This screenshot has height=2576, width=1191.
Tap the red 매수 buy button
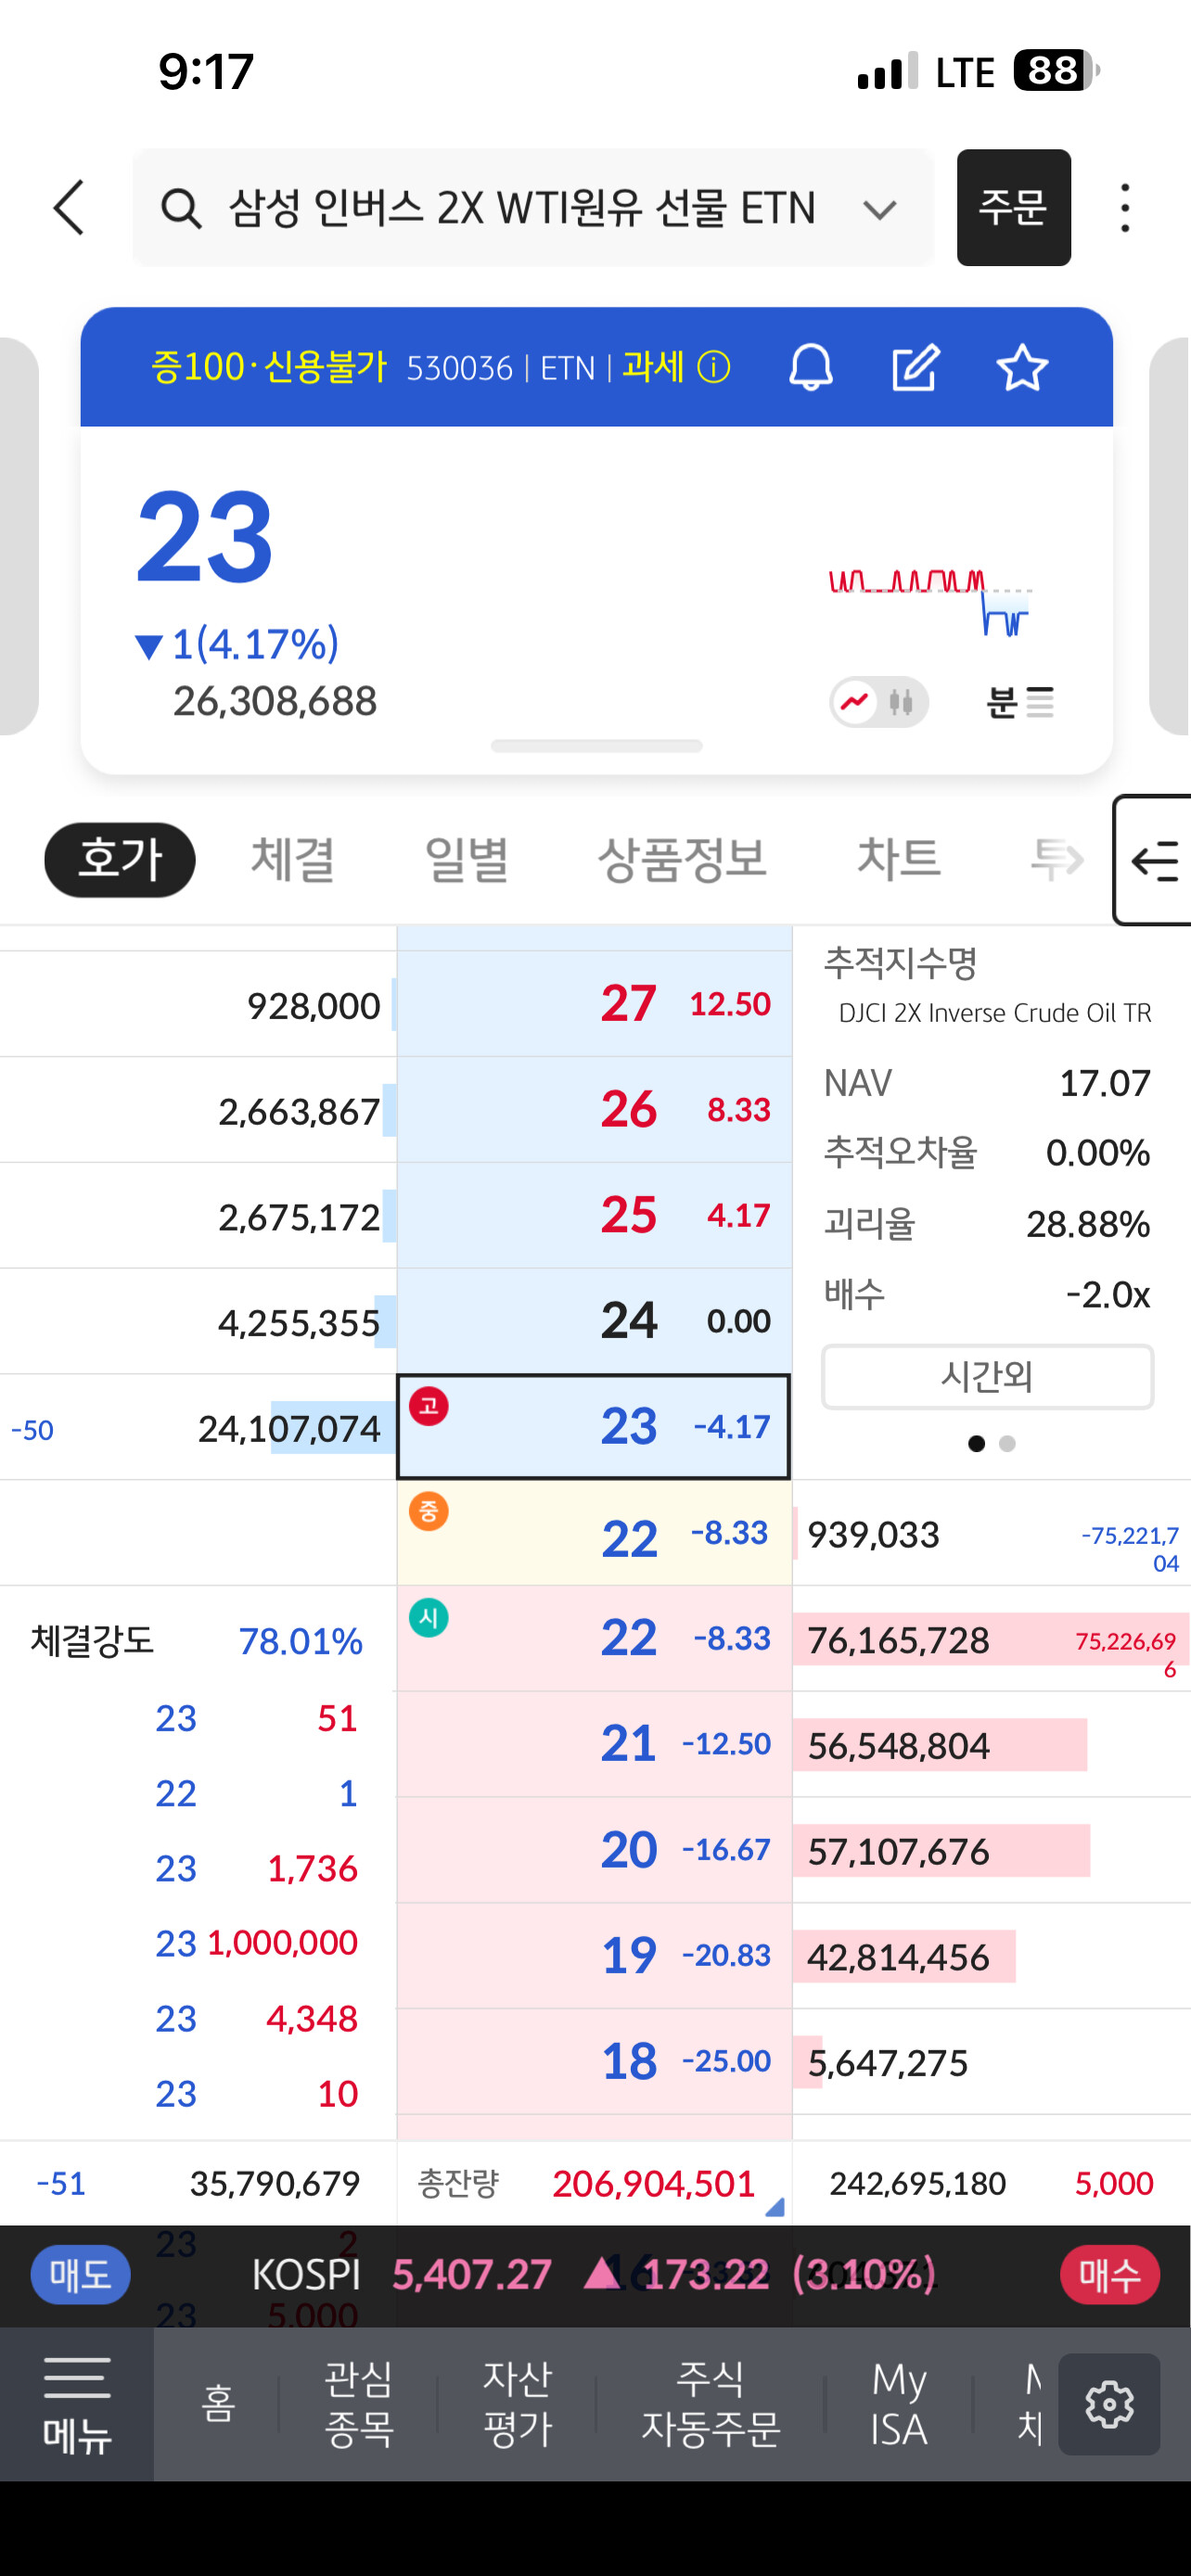click(1110, 2275)
